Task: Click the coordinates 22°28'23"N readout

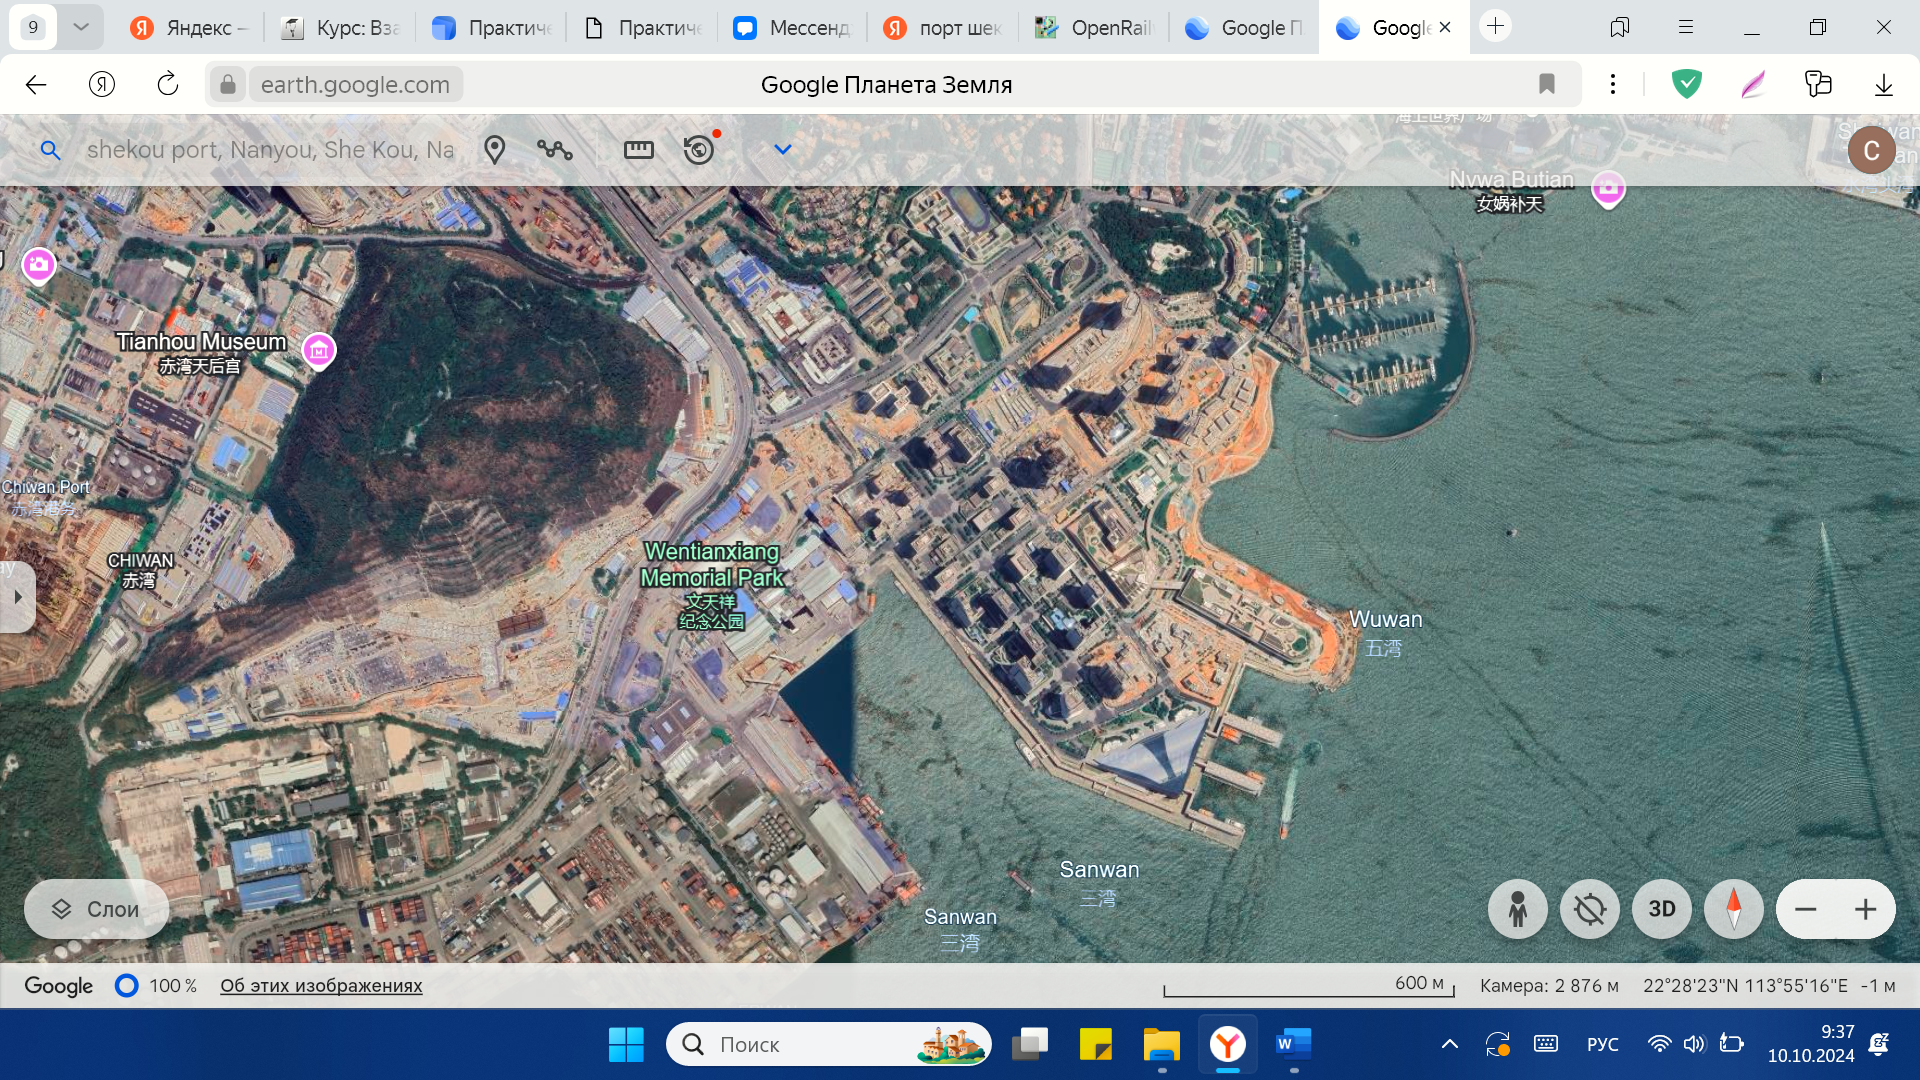Action: (x=1745, y=986)
